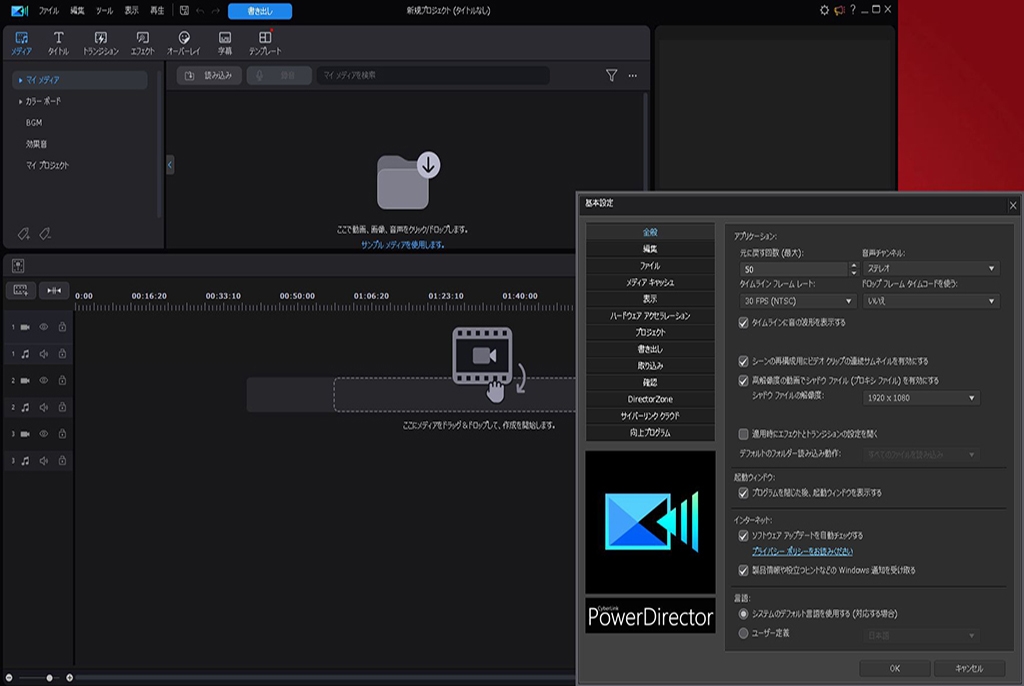Viewport: 1024px width, 686px height.
Task: Open the メディア room icon
Action: click(x=22, y=42)
